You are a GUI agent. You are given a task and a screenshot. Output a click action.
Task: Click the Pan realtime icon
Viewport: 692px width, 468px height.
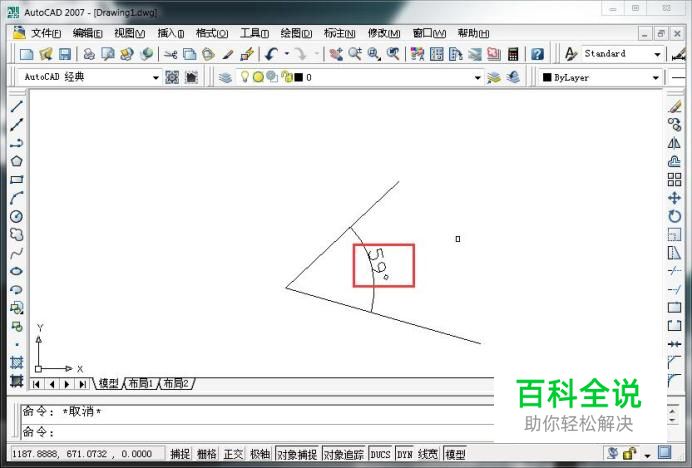pyautogui.click(x=336, y=54)
